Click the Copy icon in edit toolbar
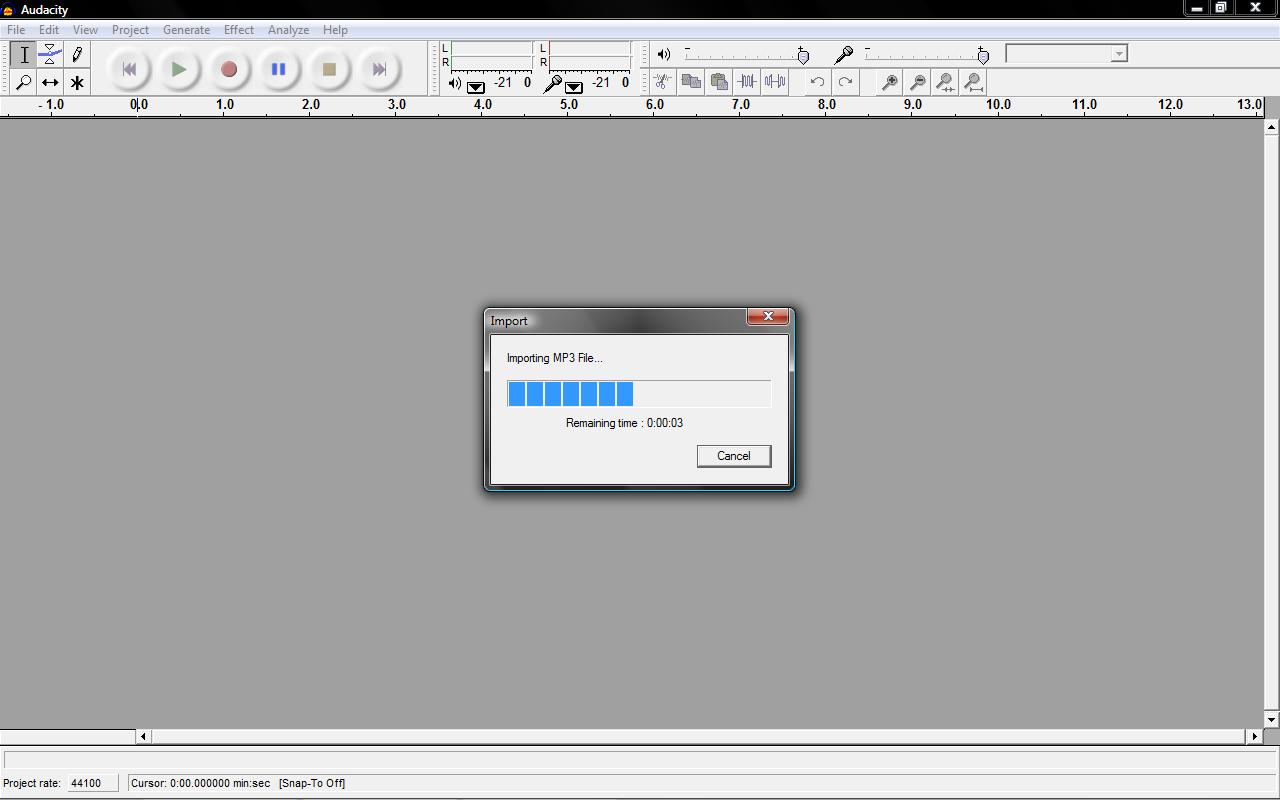 (x=691, y=82)
